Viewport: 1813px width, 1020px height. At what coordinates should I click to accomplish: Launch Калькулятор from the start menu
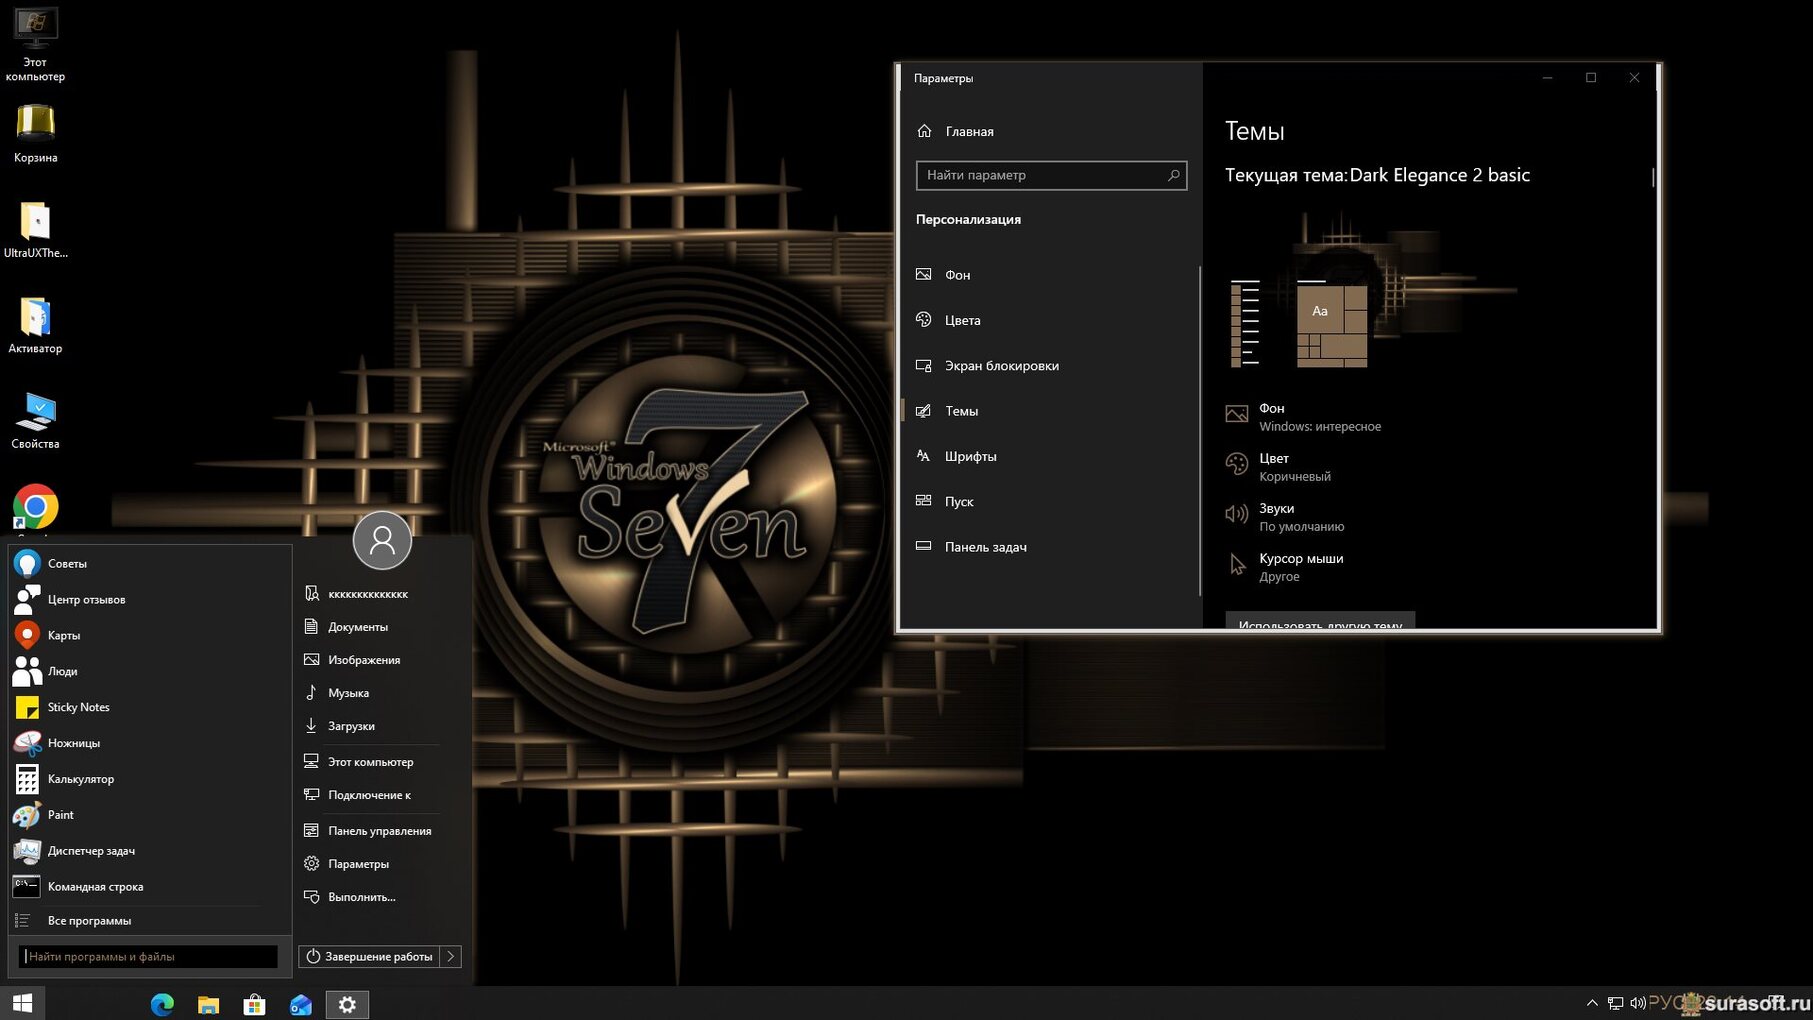(x=80, y=779)
